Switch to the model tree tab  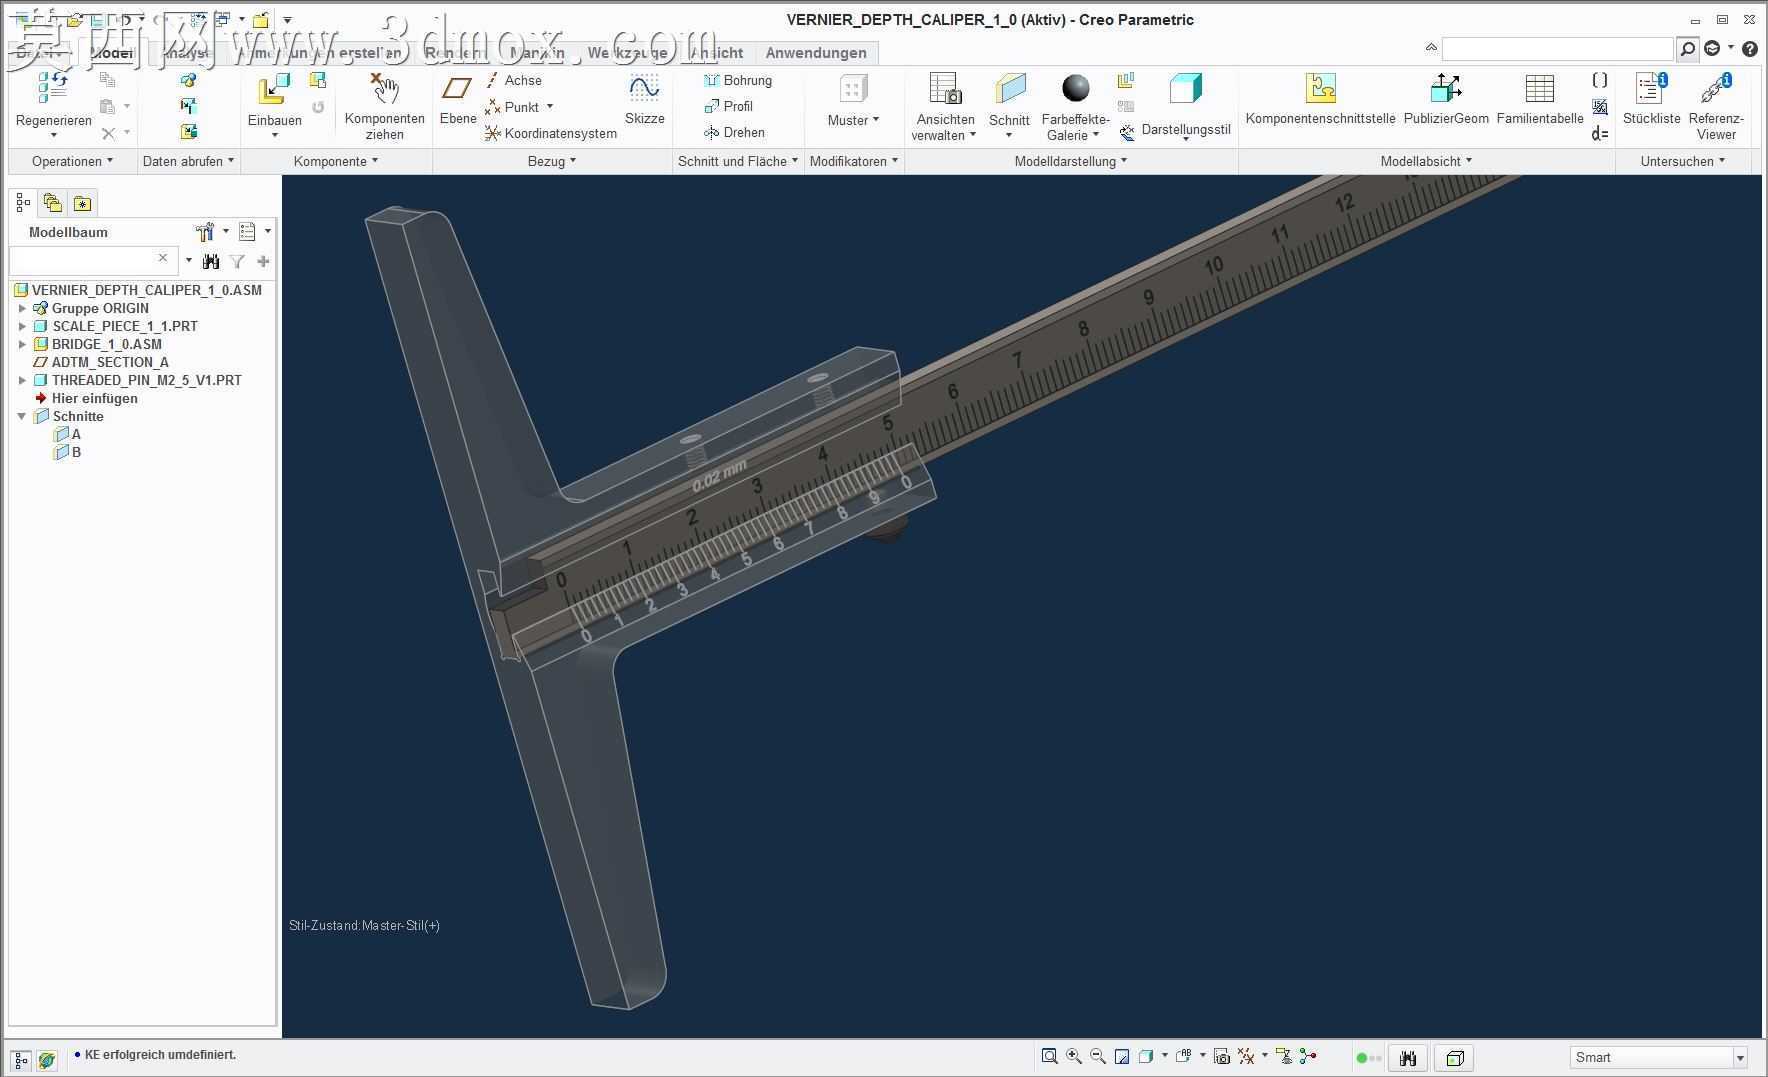pos(22,203)
